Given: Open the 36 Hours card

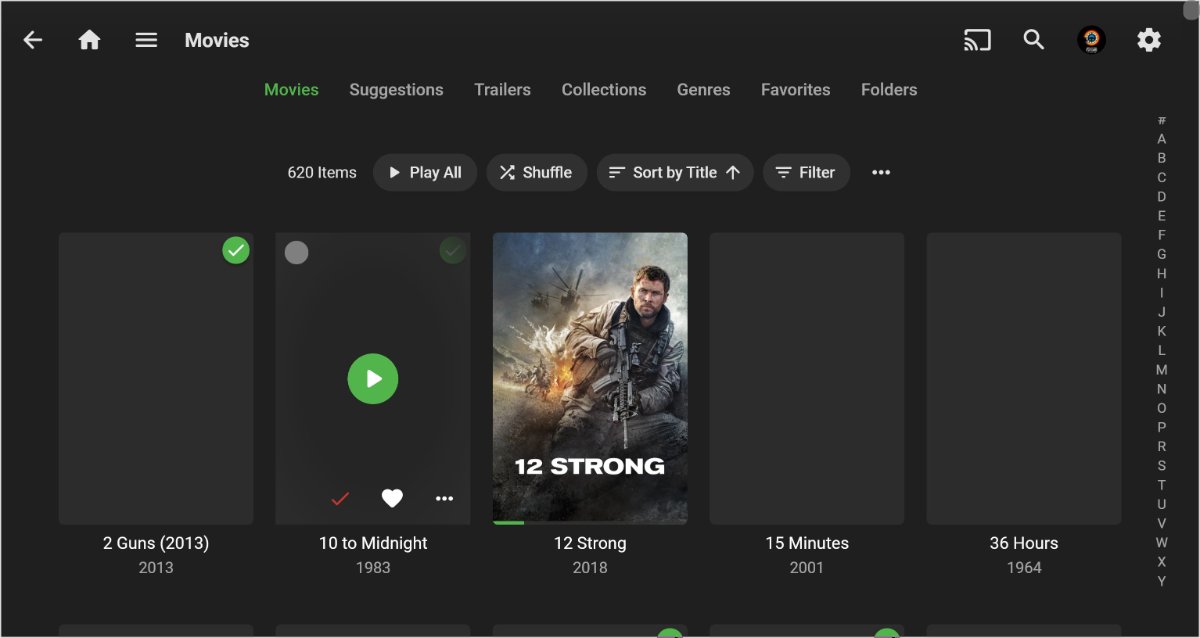Looking at the screenshot, I should (x=1024, y=378).
